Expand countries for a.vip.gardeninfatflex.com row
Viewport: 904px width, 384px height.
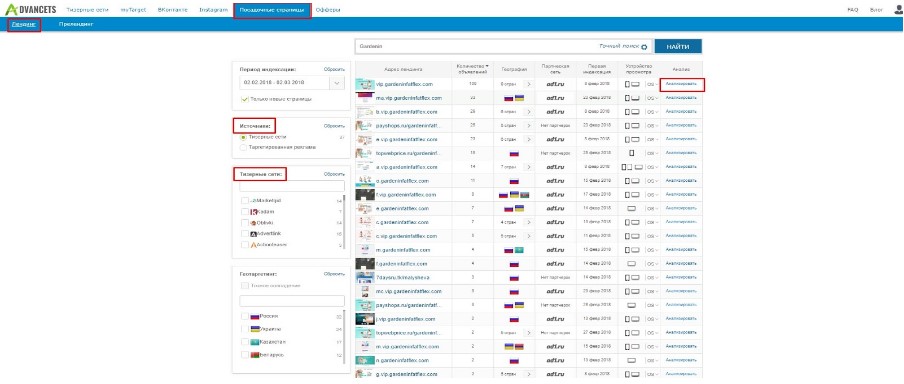coord(528,167)
